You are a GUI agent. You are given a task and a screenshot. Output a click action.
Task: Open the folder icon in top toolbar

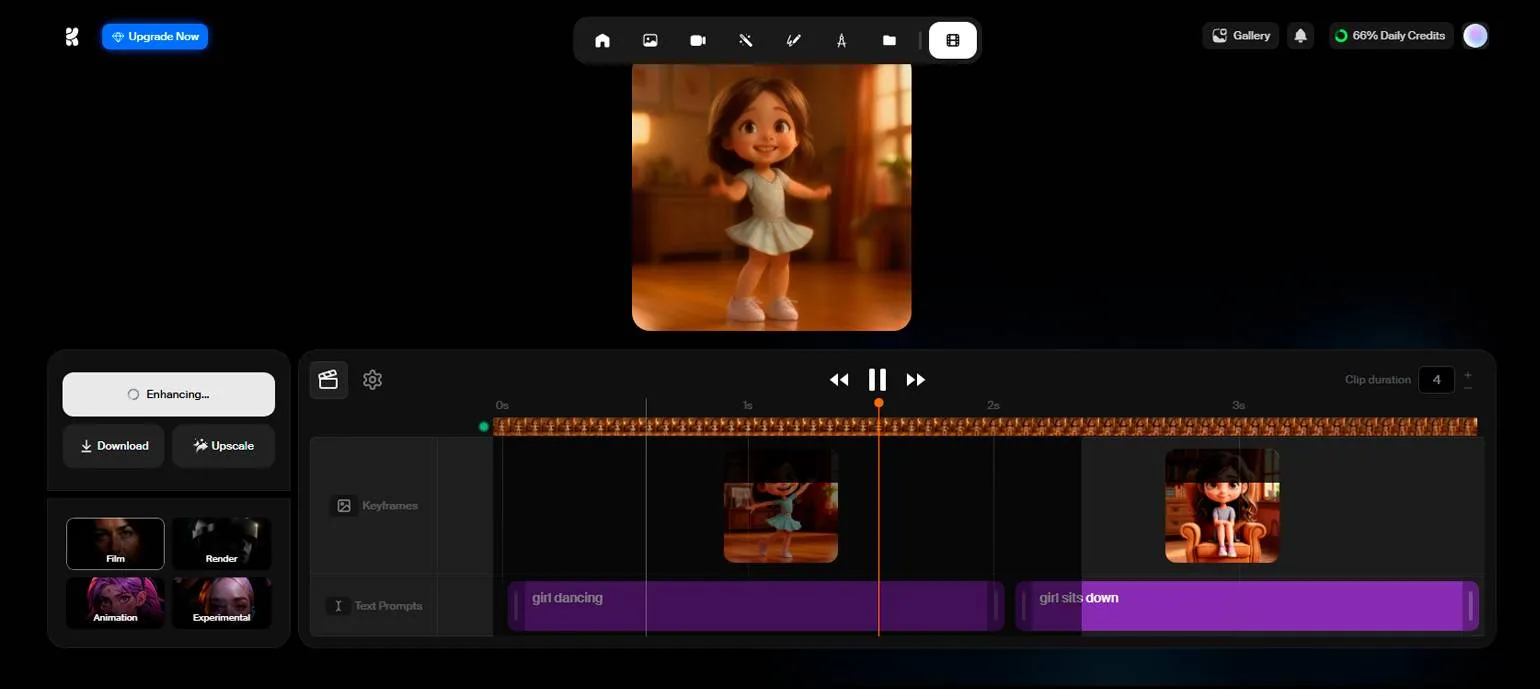[889, 40]
